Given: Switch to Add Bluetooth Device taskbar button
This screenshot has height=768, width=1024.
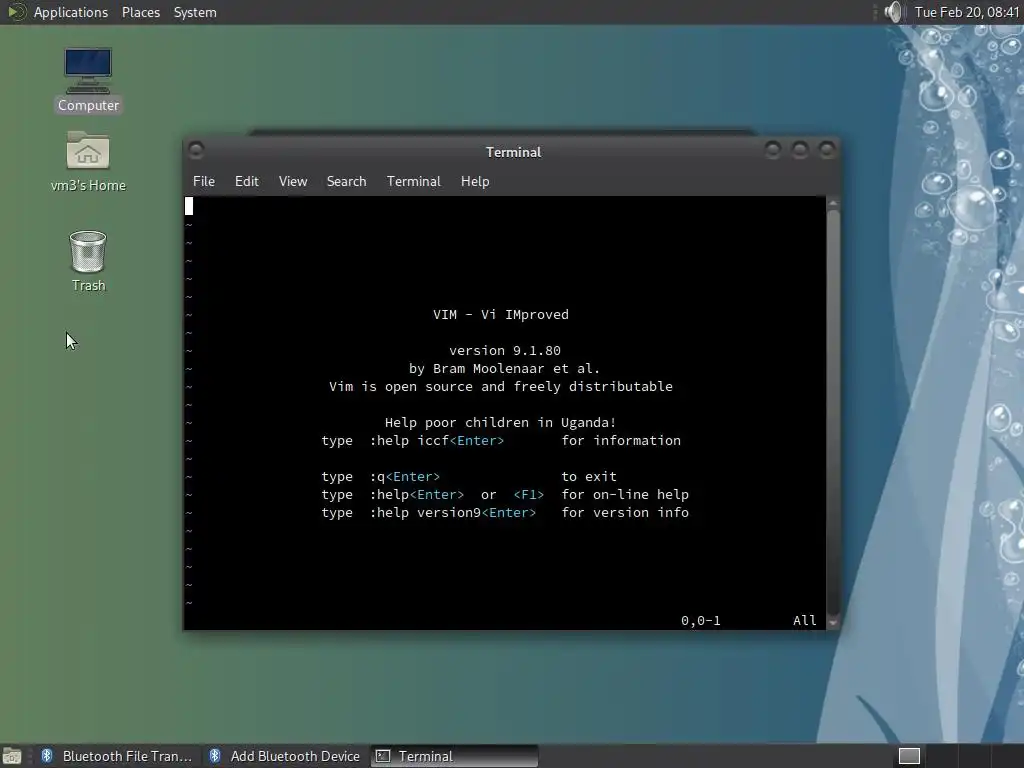Looking at the screenshot, I should [285, 756].
